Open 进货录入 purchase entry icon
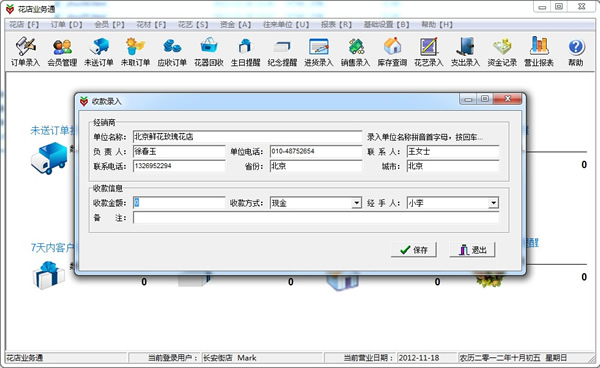Viewport: 600px width, 368px height. click(x=319, y=52)
